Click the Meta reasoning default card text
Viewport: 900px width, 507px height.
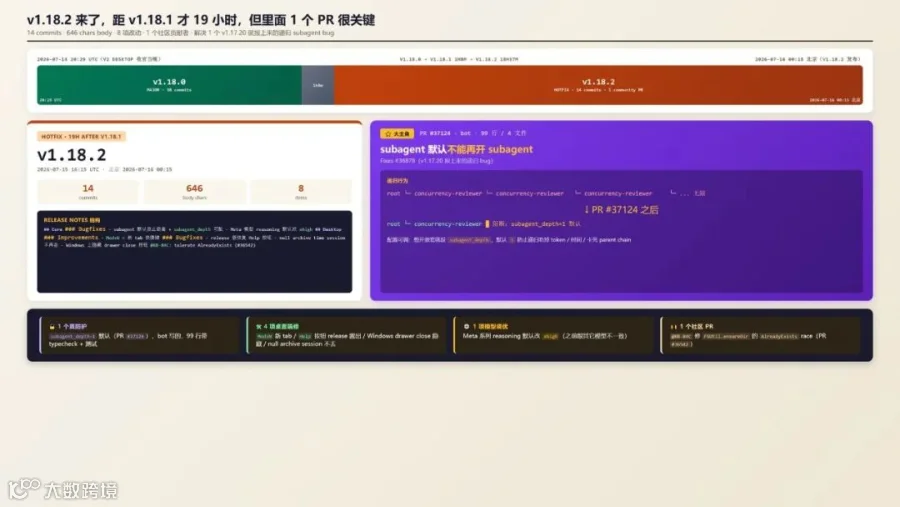pos(545,336)
